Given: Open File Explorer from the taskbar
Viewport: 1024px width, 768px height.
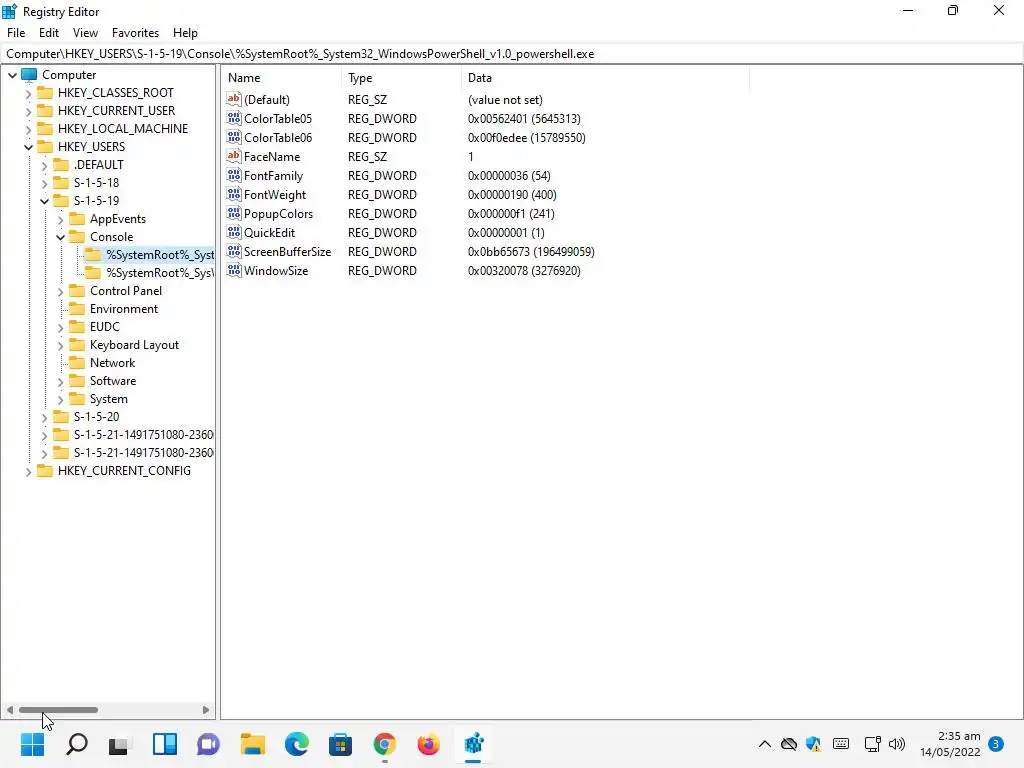Looking at the screenshot, I should coord(252,744).
